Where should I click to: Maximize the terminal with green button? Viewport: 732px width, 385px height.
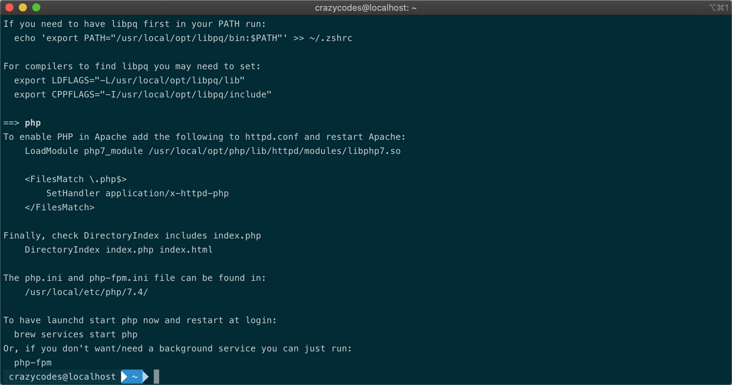click(36, 7)
